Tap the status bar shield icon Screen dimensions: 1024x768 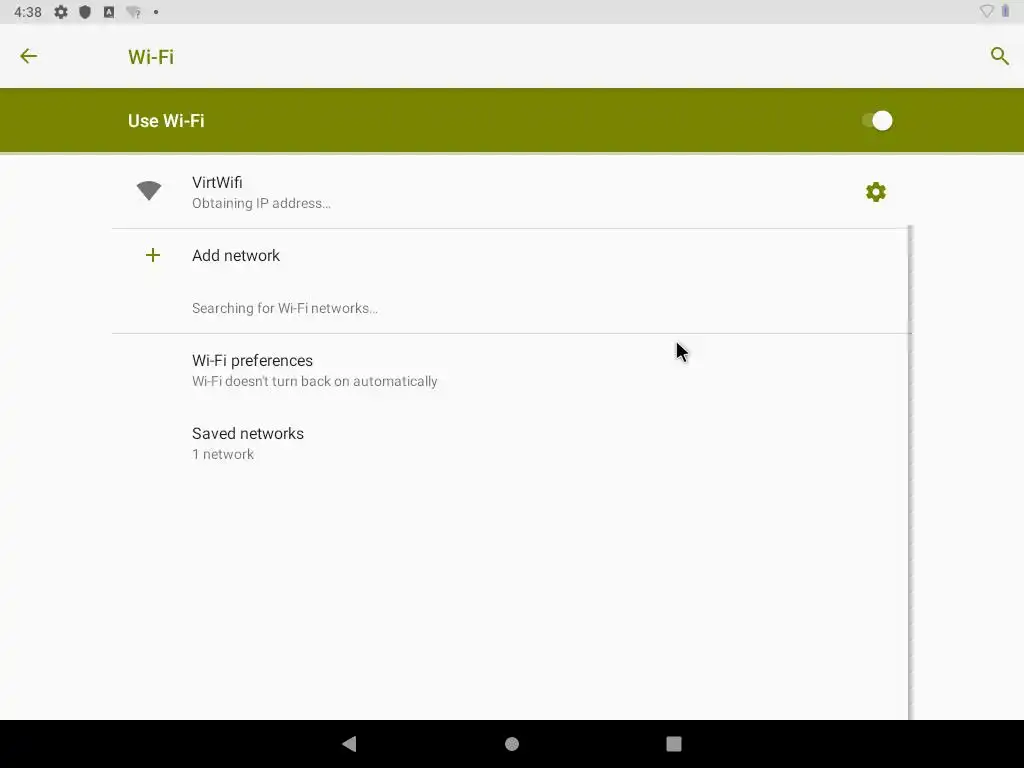pos(85,12)
